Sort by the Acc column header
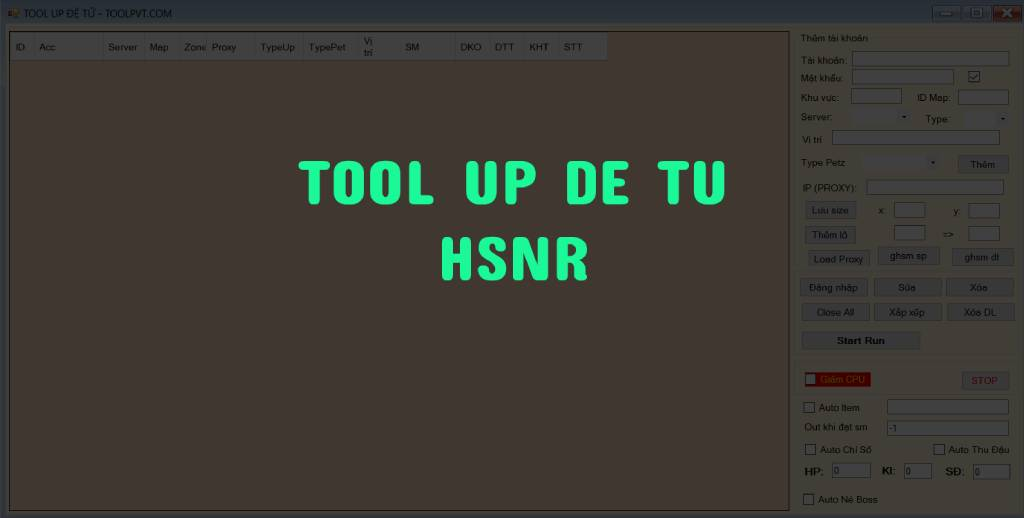The height and width of the screenshot is (518, 1024). tap(68, 47)
